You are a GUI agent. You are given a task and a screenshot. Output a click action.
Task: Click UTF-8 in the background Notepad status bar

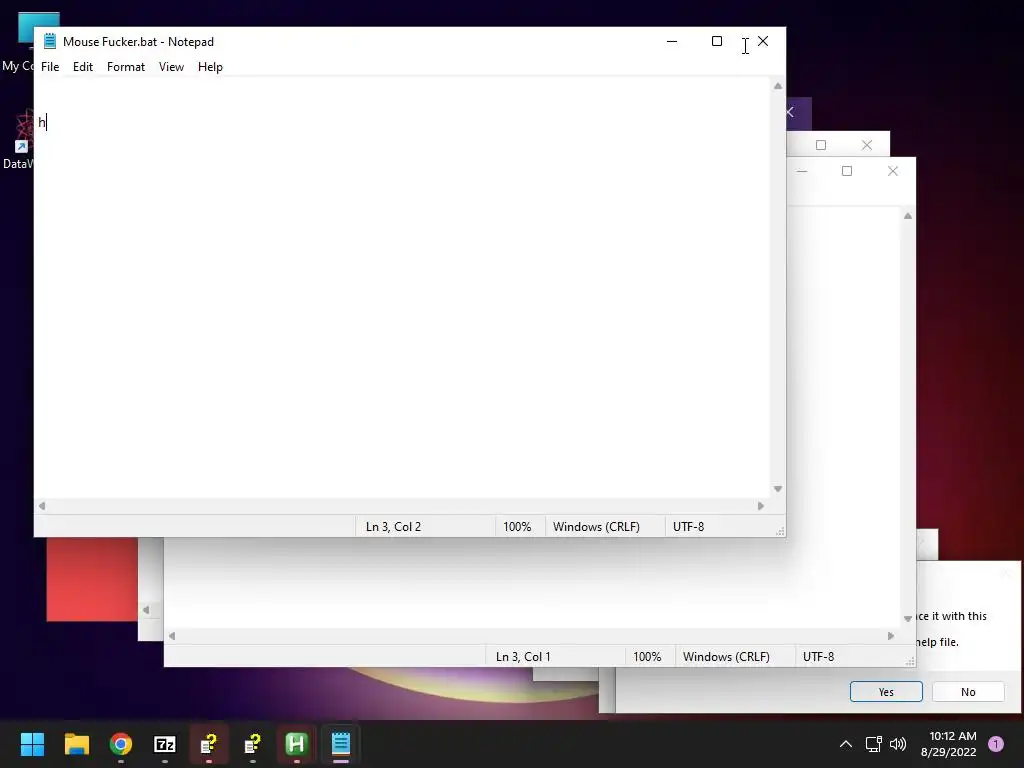(818, 656)
